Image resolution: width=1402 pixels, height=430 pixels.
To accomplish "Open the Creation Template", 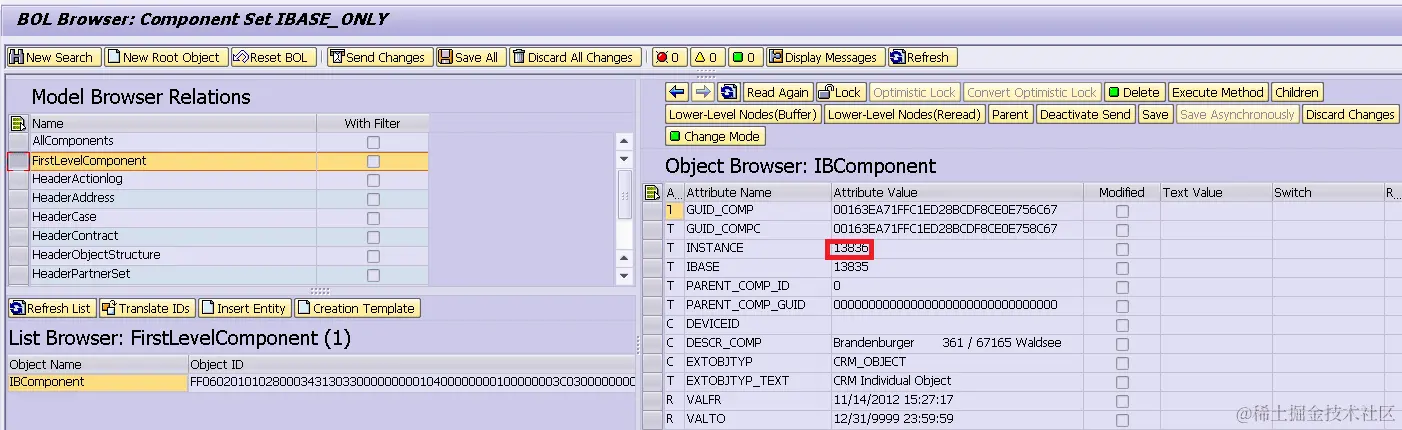I will pos(357,308).
